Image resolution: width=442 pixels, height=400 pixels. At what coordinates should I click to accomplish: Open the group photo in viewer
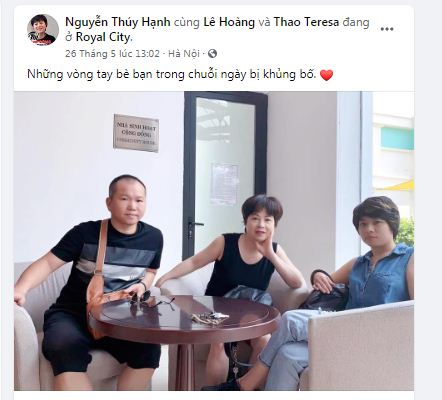pos(214,241)
